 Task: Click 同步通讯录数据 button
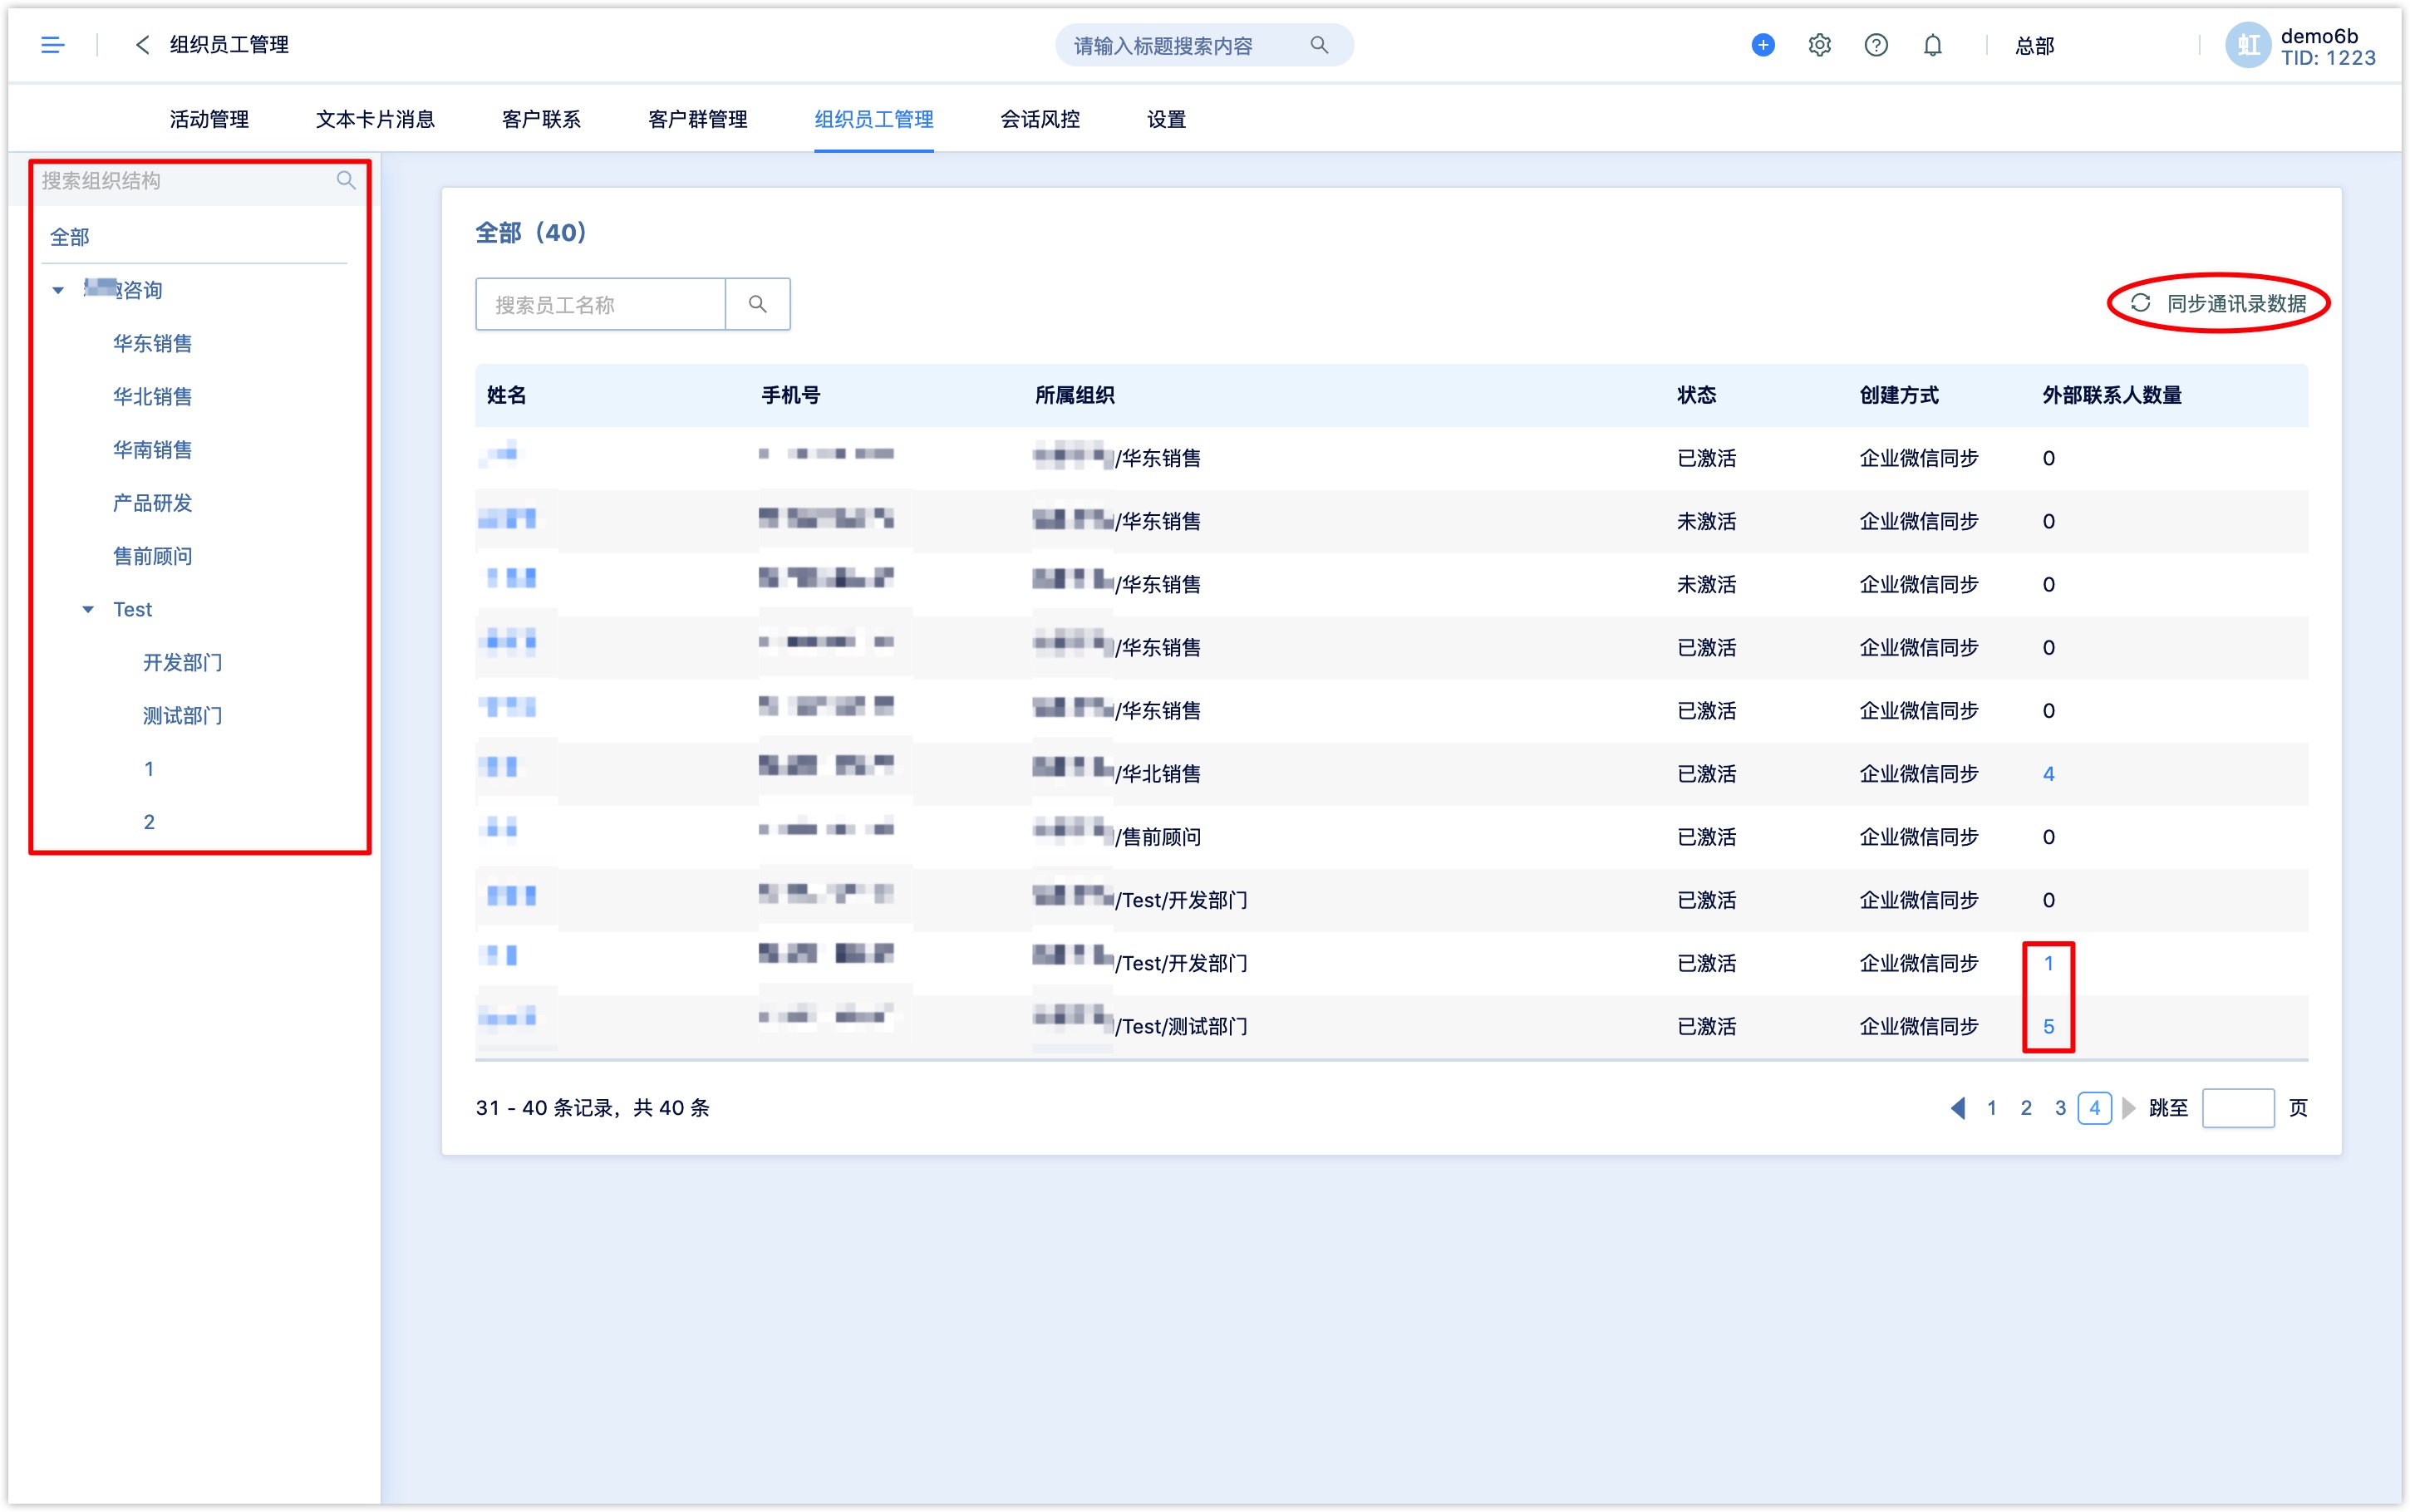pos(2218,303)
